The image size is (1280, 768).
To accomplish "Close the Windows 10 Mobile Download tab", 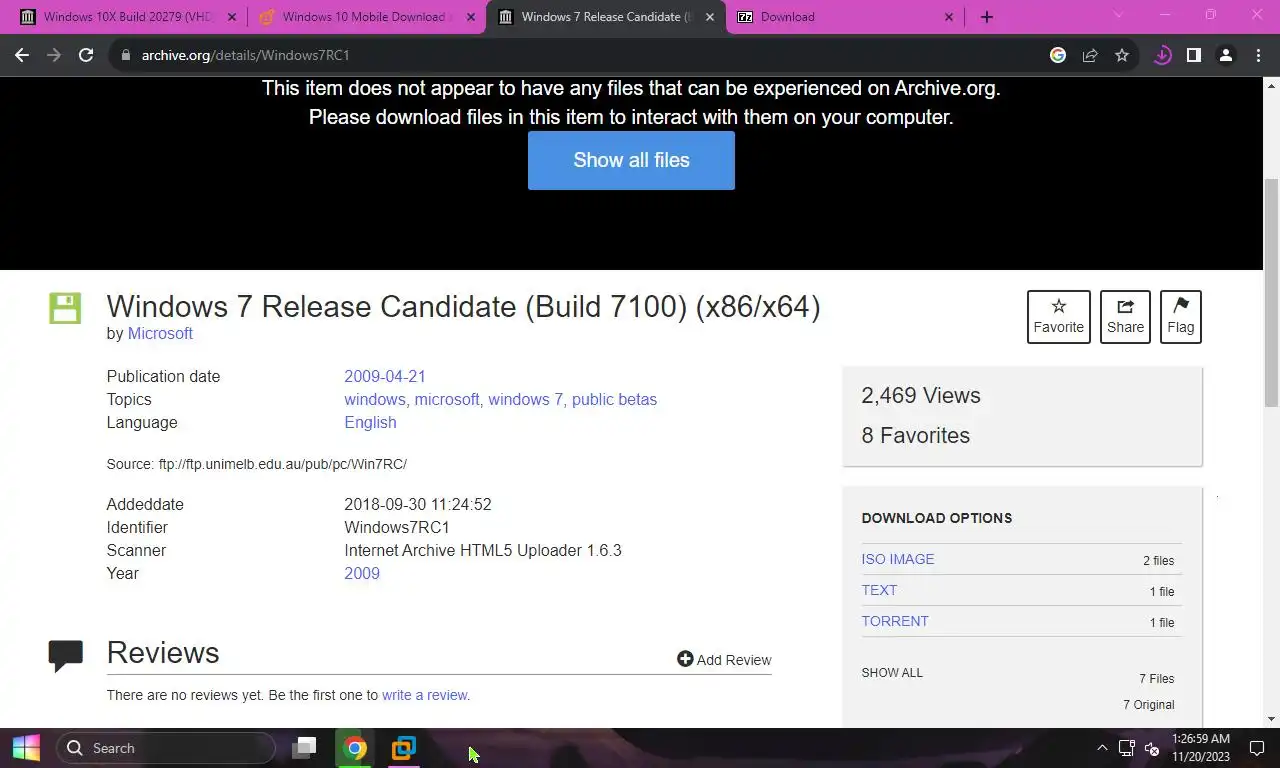I will (x=471, y=17).
